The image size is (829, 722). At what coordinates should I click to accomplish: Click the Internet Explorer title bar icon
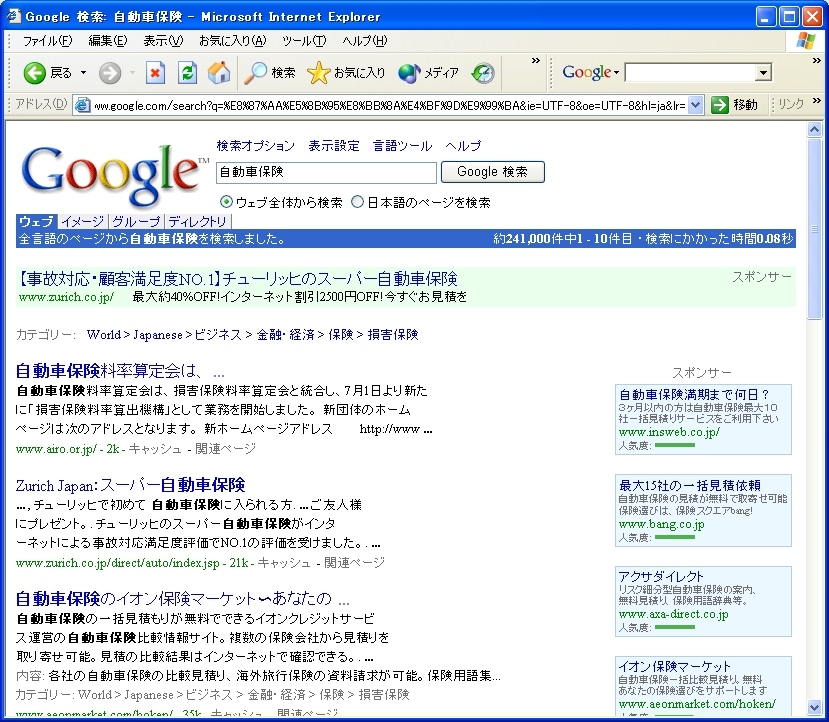[14, 16]
